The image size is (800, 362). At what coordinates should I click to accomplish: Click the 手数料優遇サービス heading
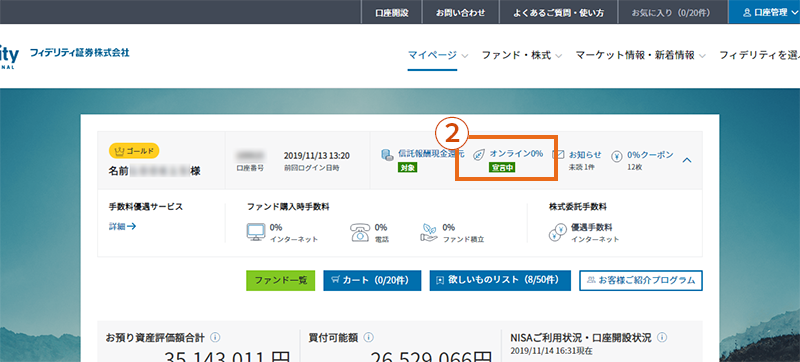pos(145,206)
